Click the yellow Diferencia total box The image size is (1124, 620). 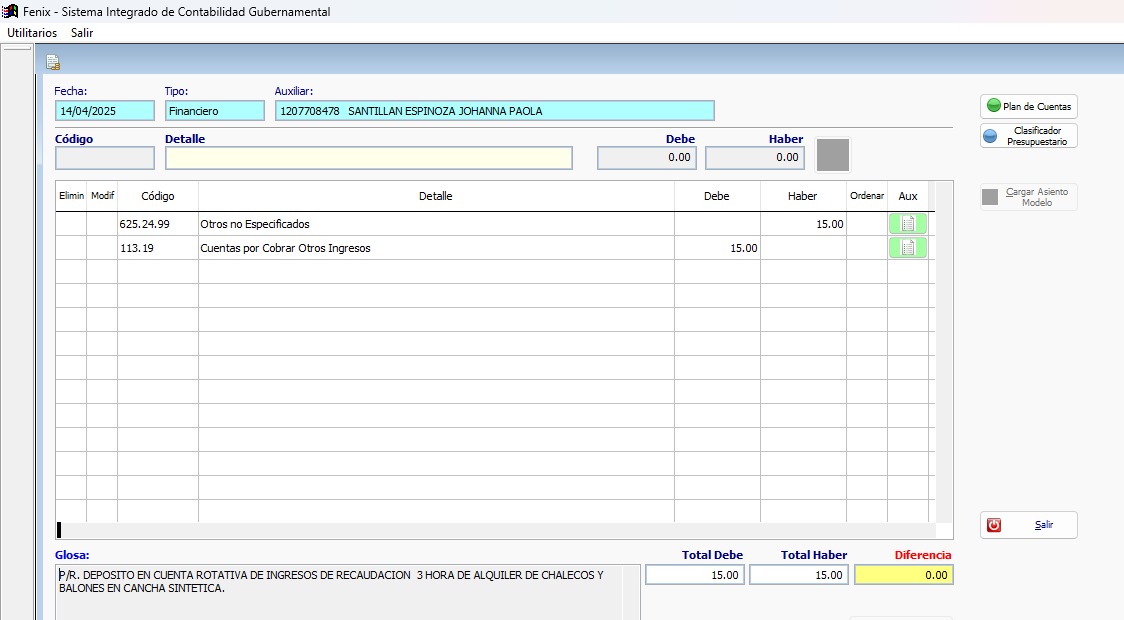click(904, 575)
